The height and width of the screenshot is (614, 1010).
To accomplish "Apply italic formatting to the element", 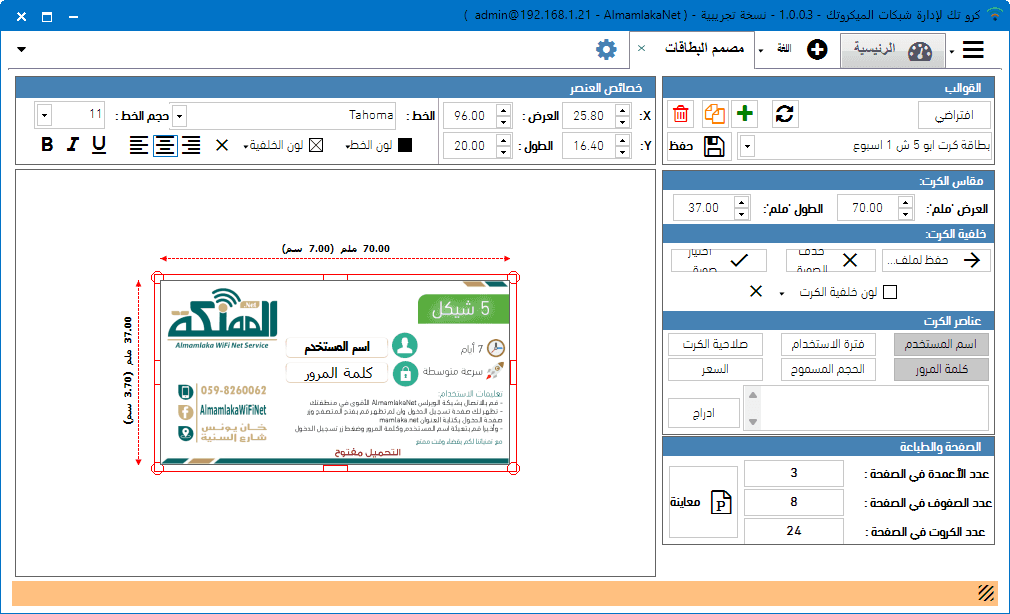I will pyautogui.click(x=73, y=144).
